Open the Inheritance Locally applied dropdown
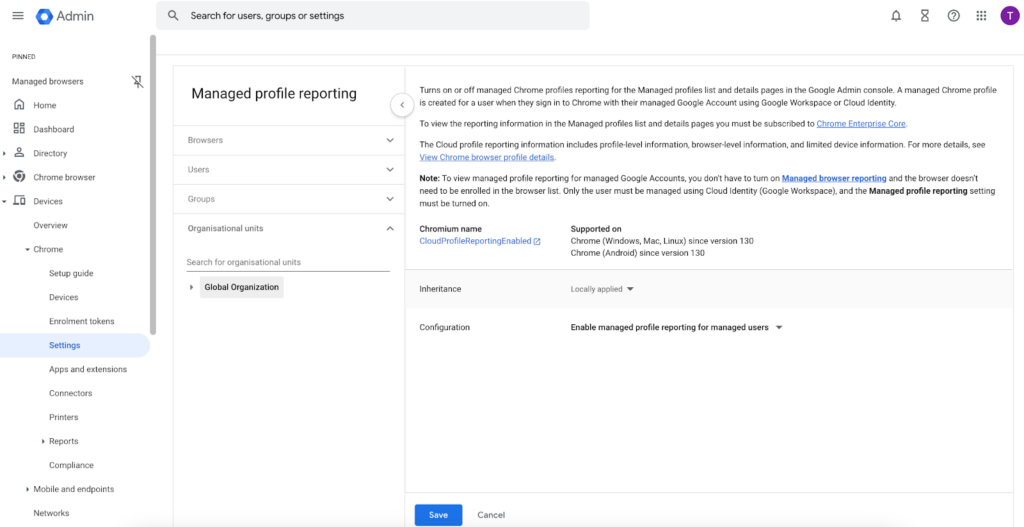 click(602, 289)
